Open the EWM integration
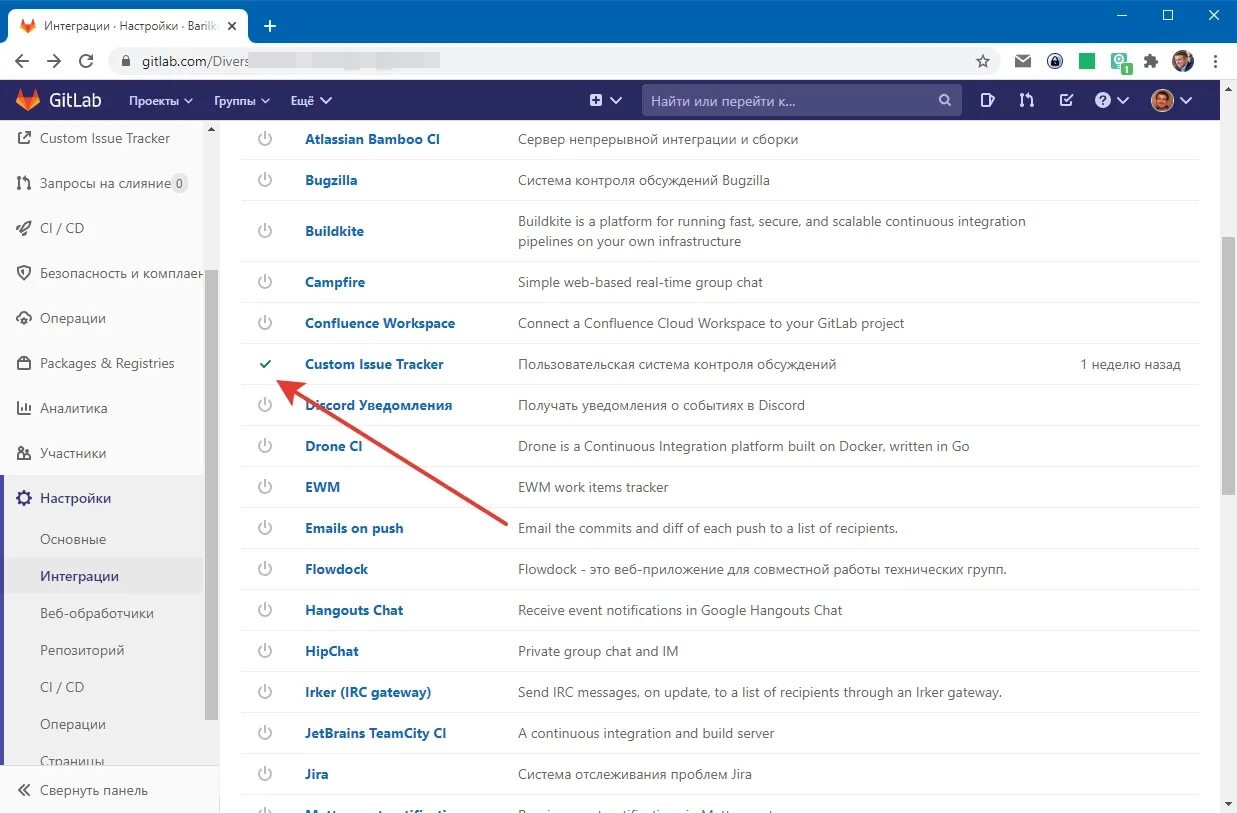 click(322, 487)
